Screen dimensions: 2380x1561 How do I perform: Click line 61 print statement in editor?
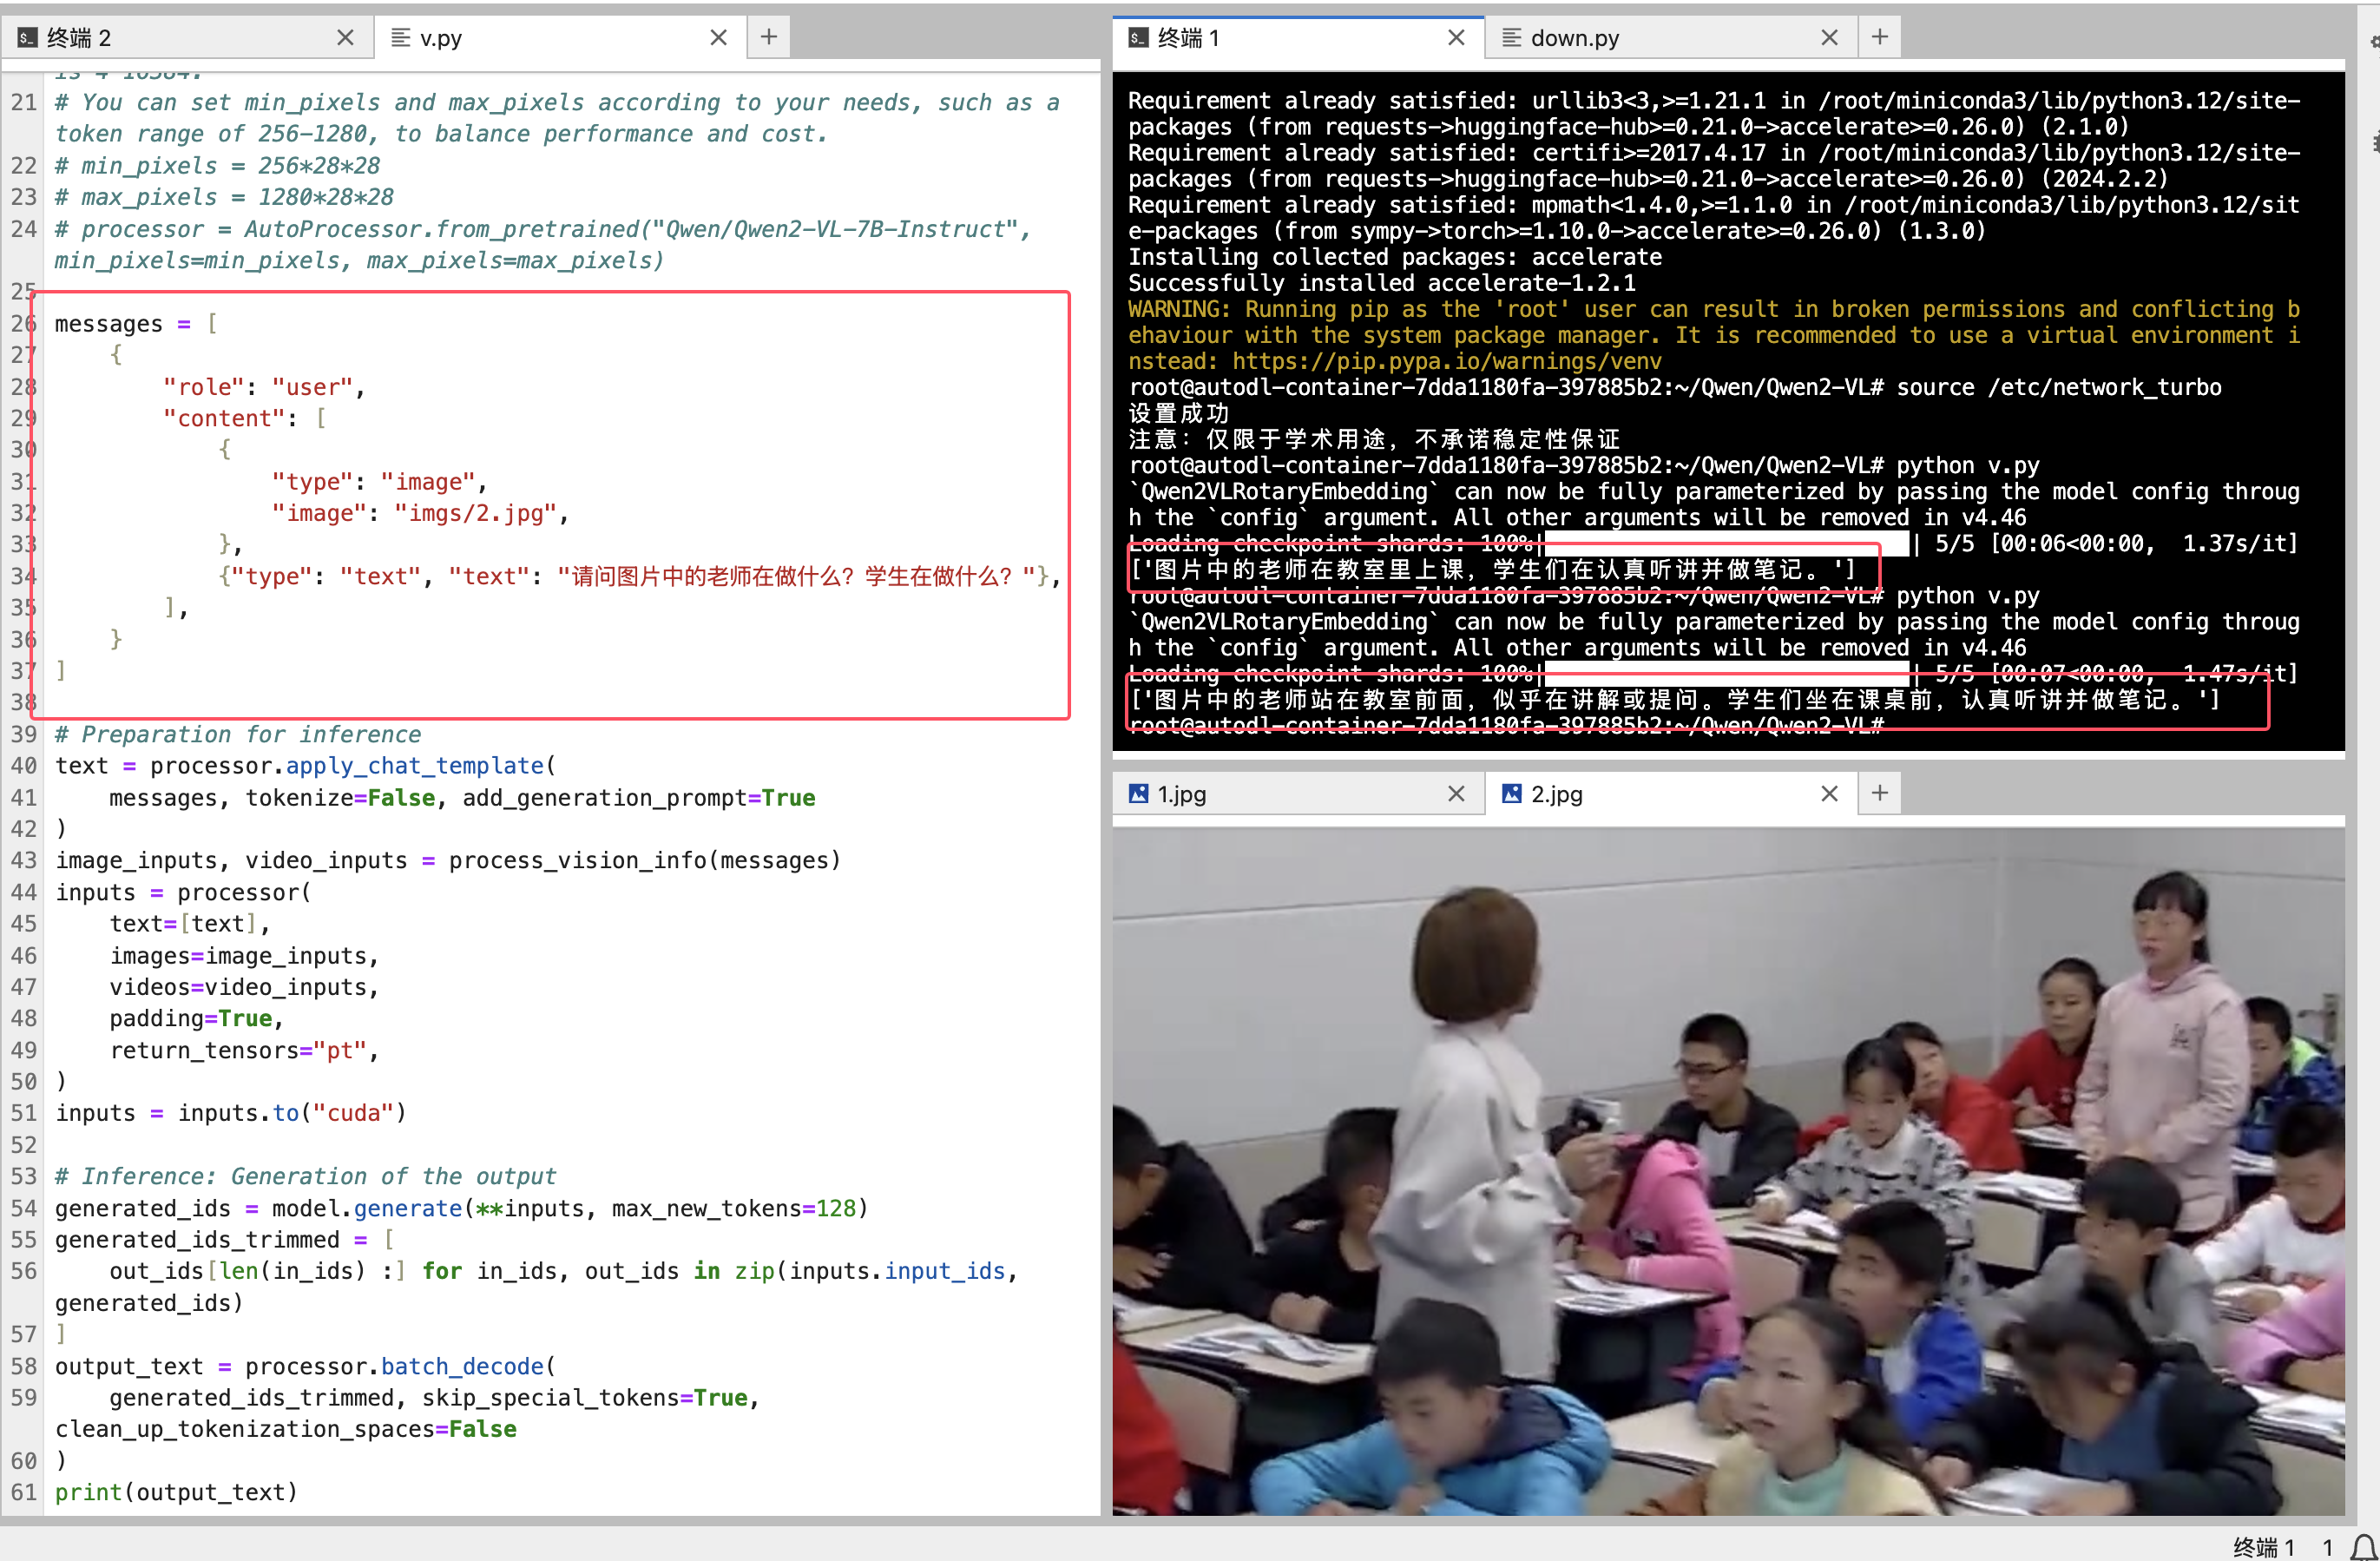coord(176,1492)
